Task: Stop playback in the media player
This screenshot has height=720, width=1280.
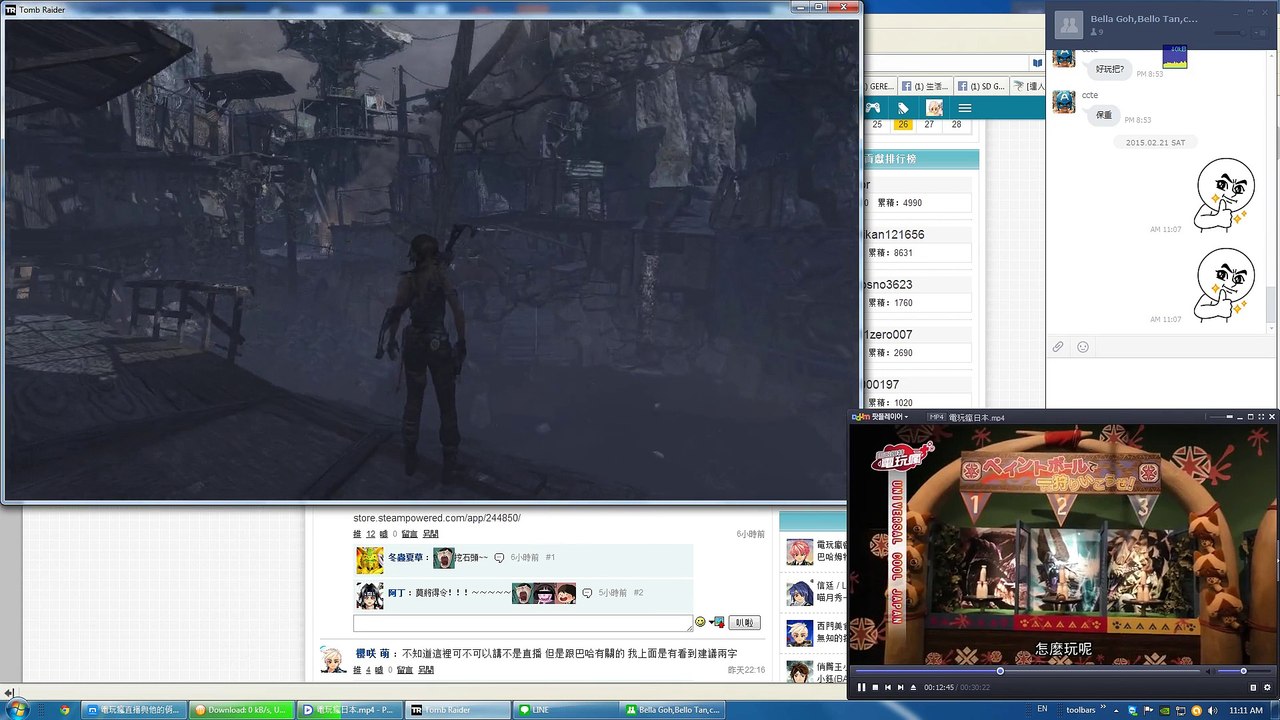Action: pyautogui.click(x=875, y=687)
